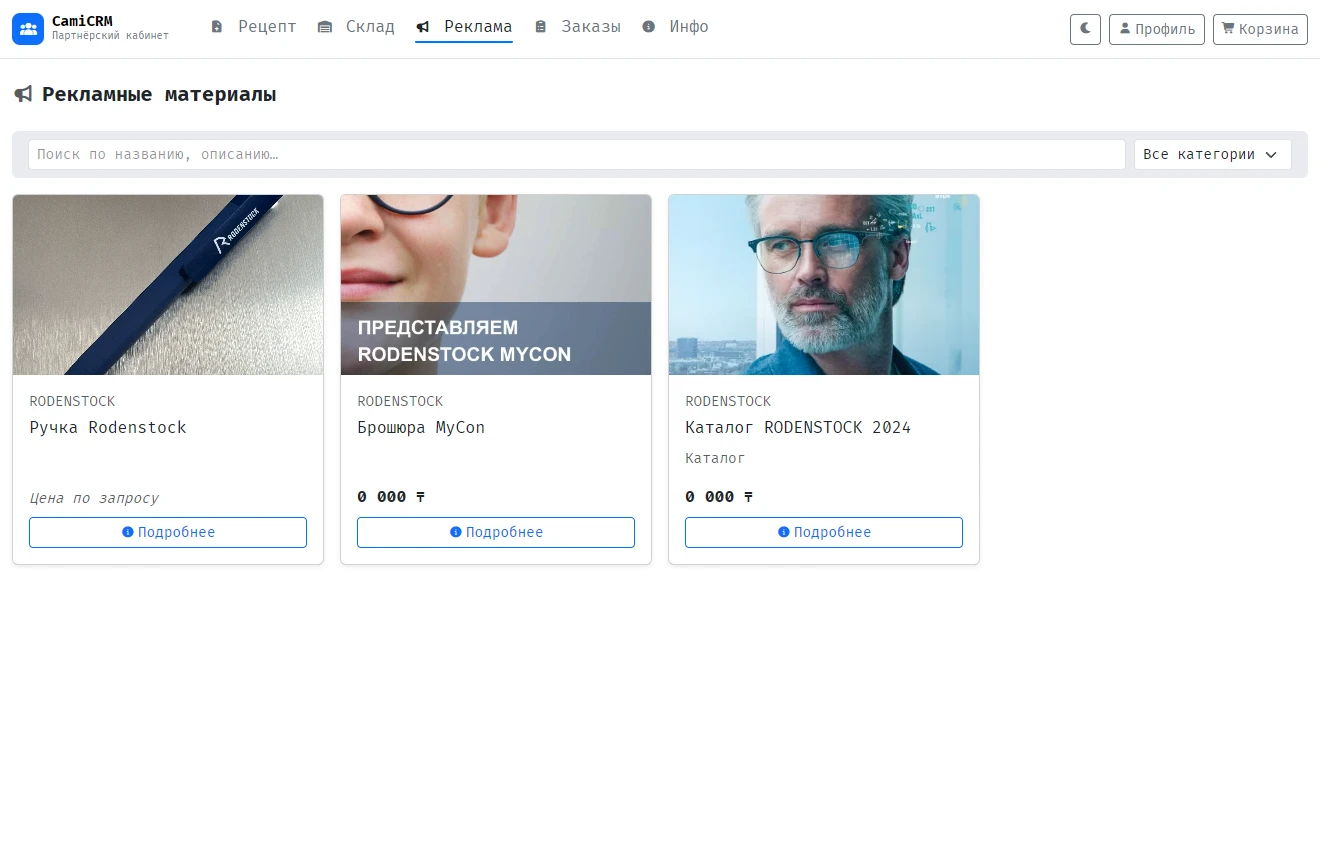Go to the Рецепт tab
The width and height of the screenshot is (1320, 860).
click(x=253, y=27)
